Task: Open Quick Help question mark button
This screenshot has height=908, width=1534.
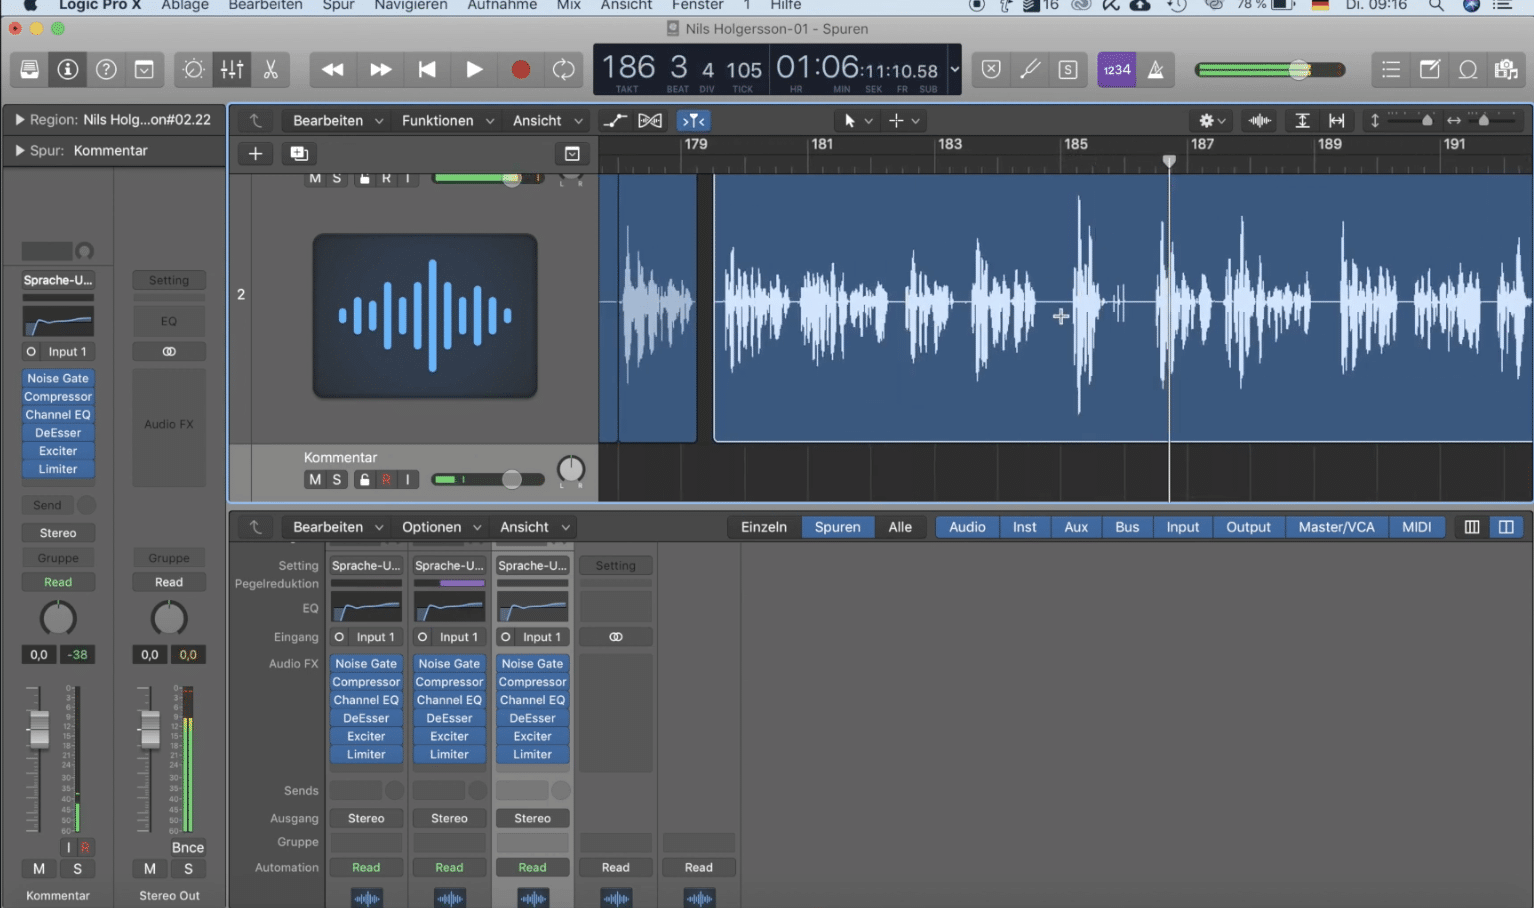Action: (106, 69)
